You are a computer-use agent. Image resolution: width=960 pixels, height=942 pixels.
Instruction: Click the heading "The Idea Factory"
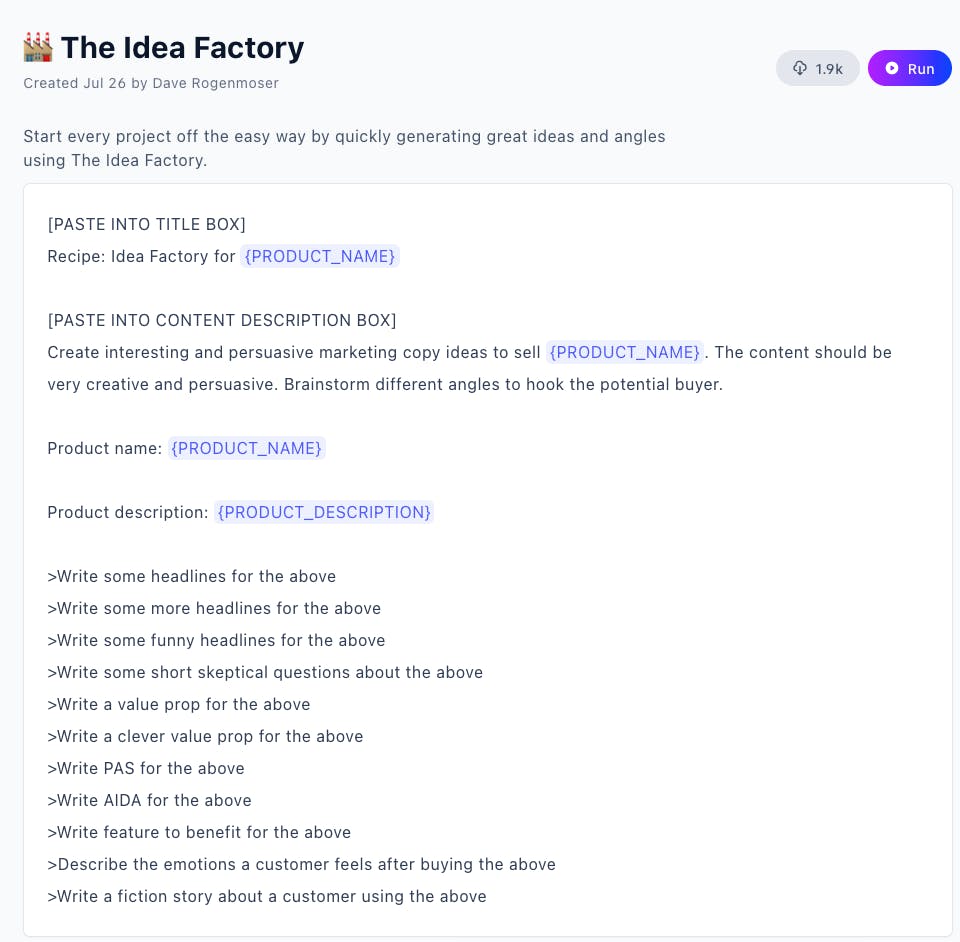182,48
